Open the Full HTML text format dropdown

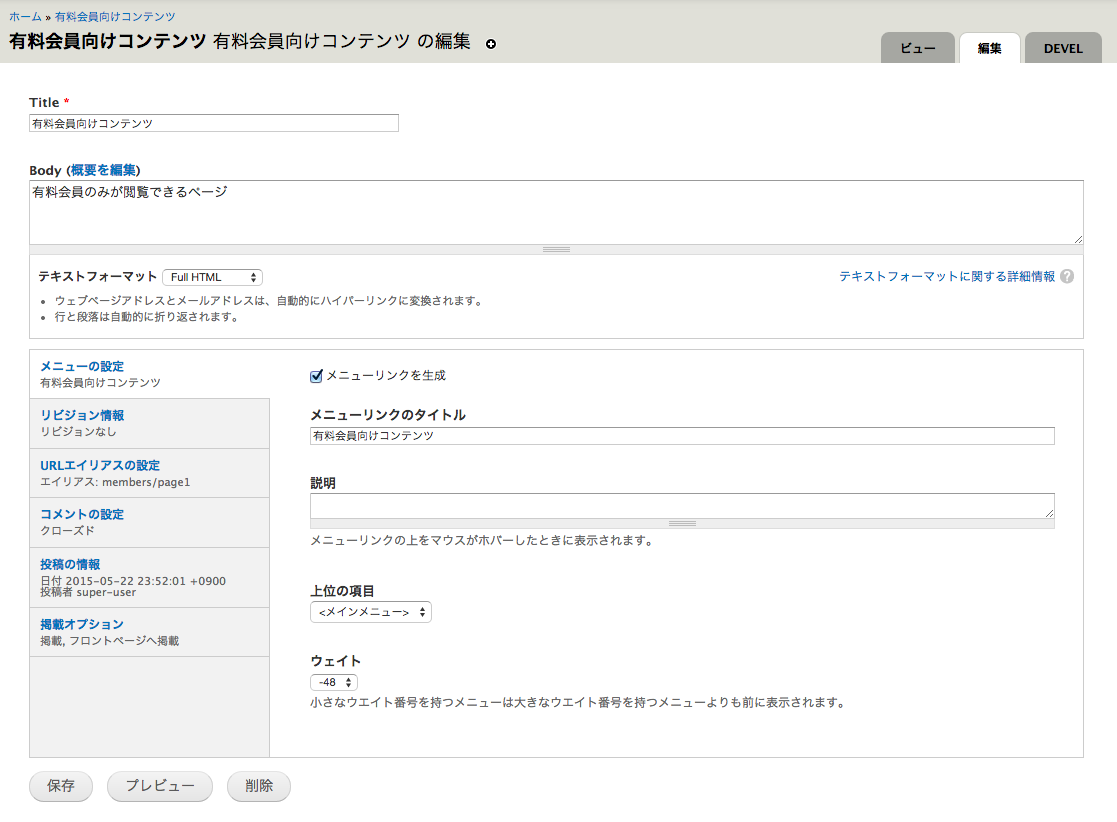(212, 277)
